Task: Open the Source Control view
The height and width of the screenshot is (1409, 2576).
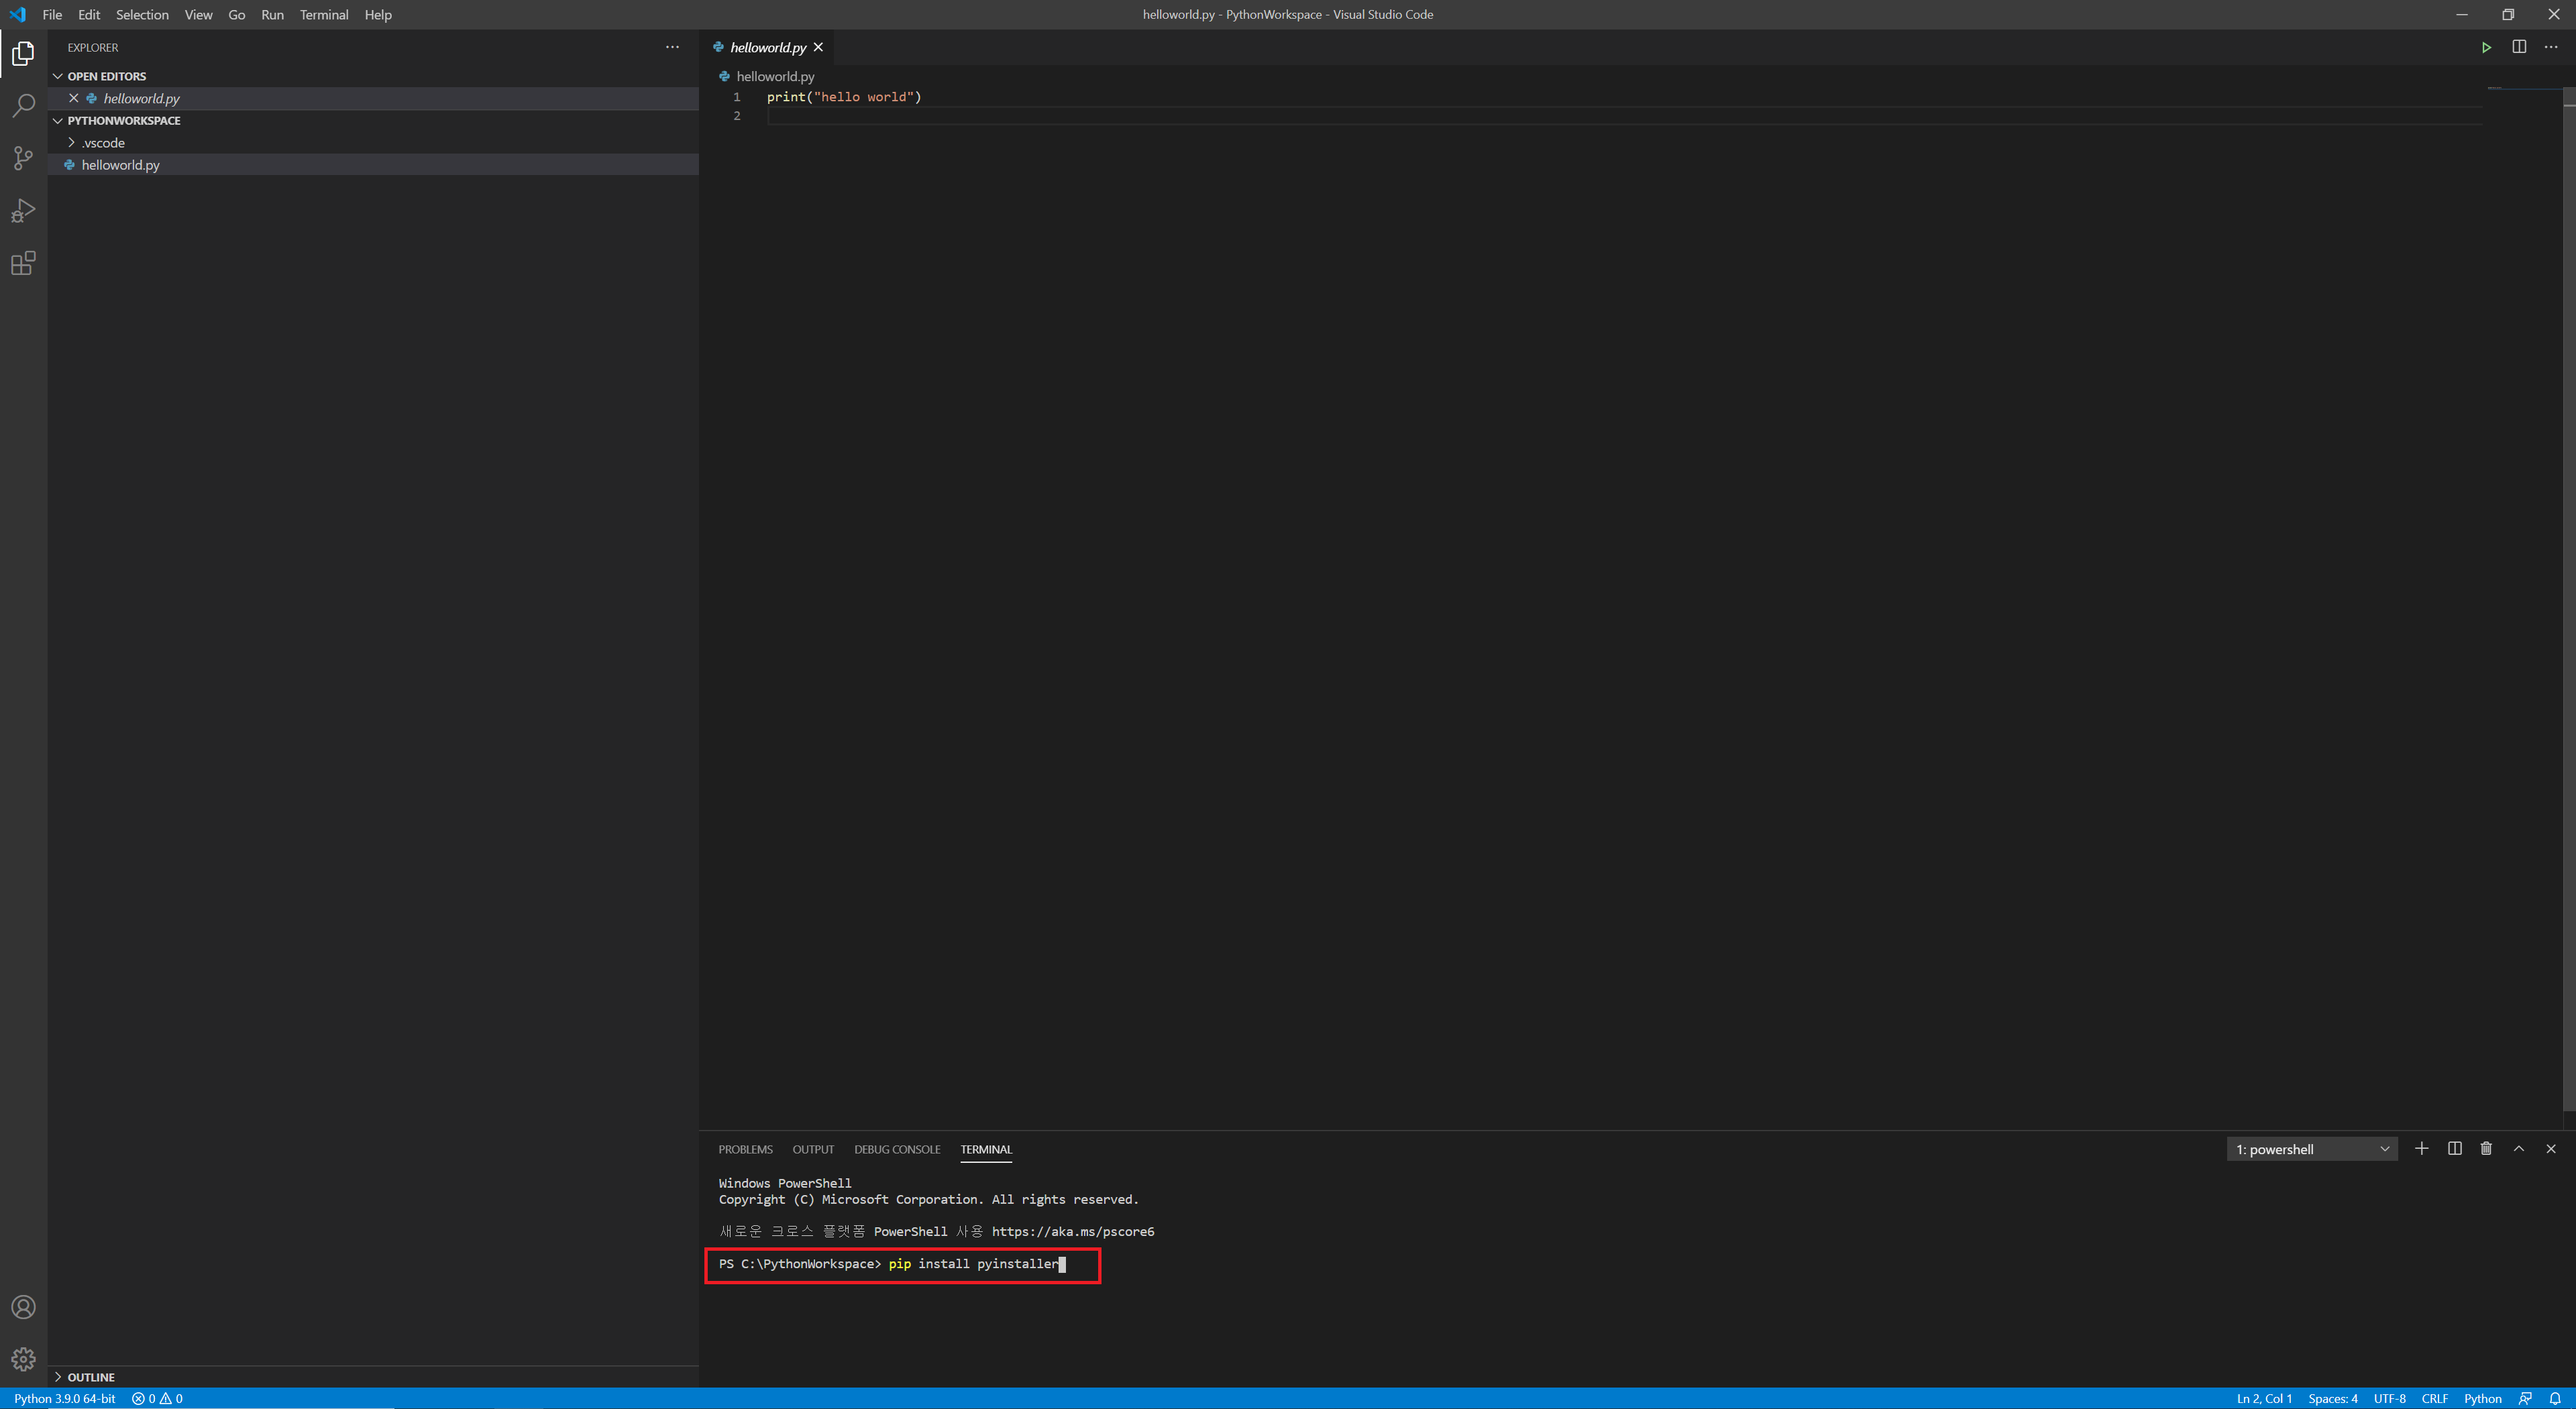Action: [23, 158]
